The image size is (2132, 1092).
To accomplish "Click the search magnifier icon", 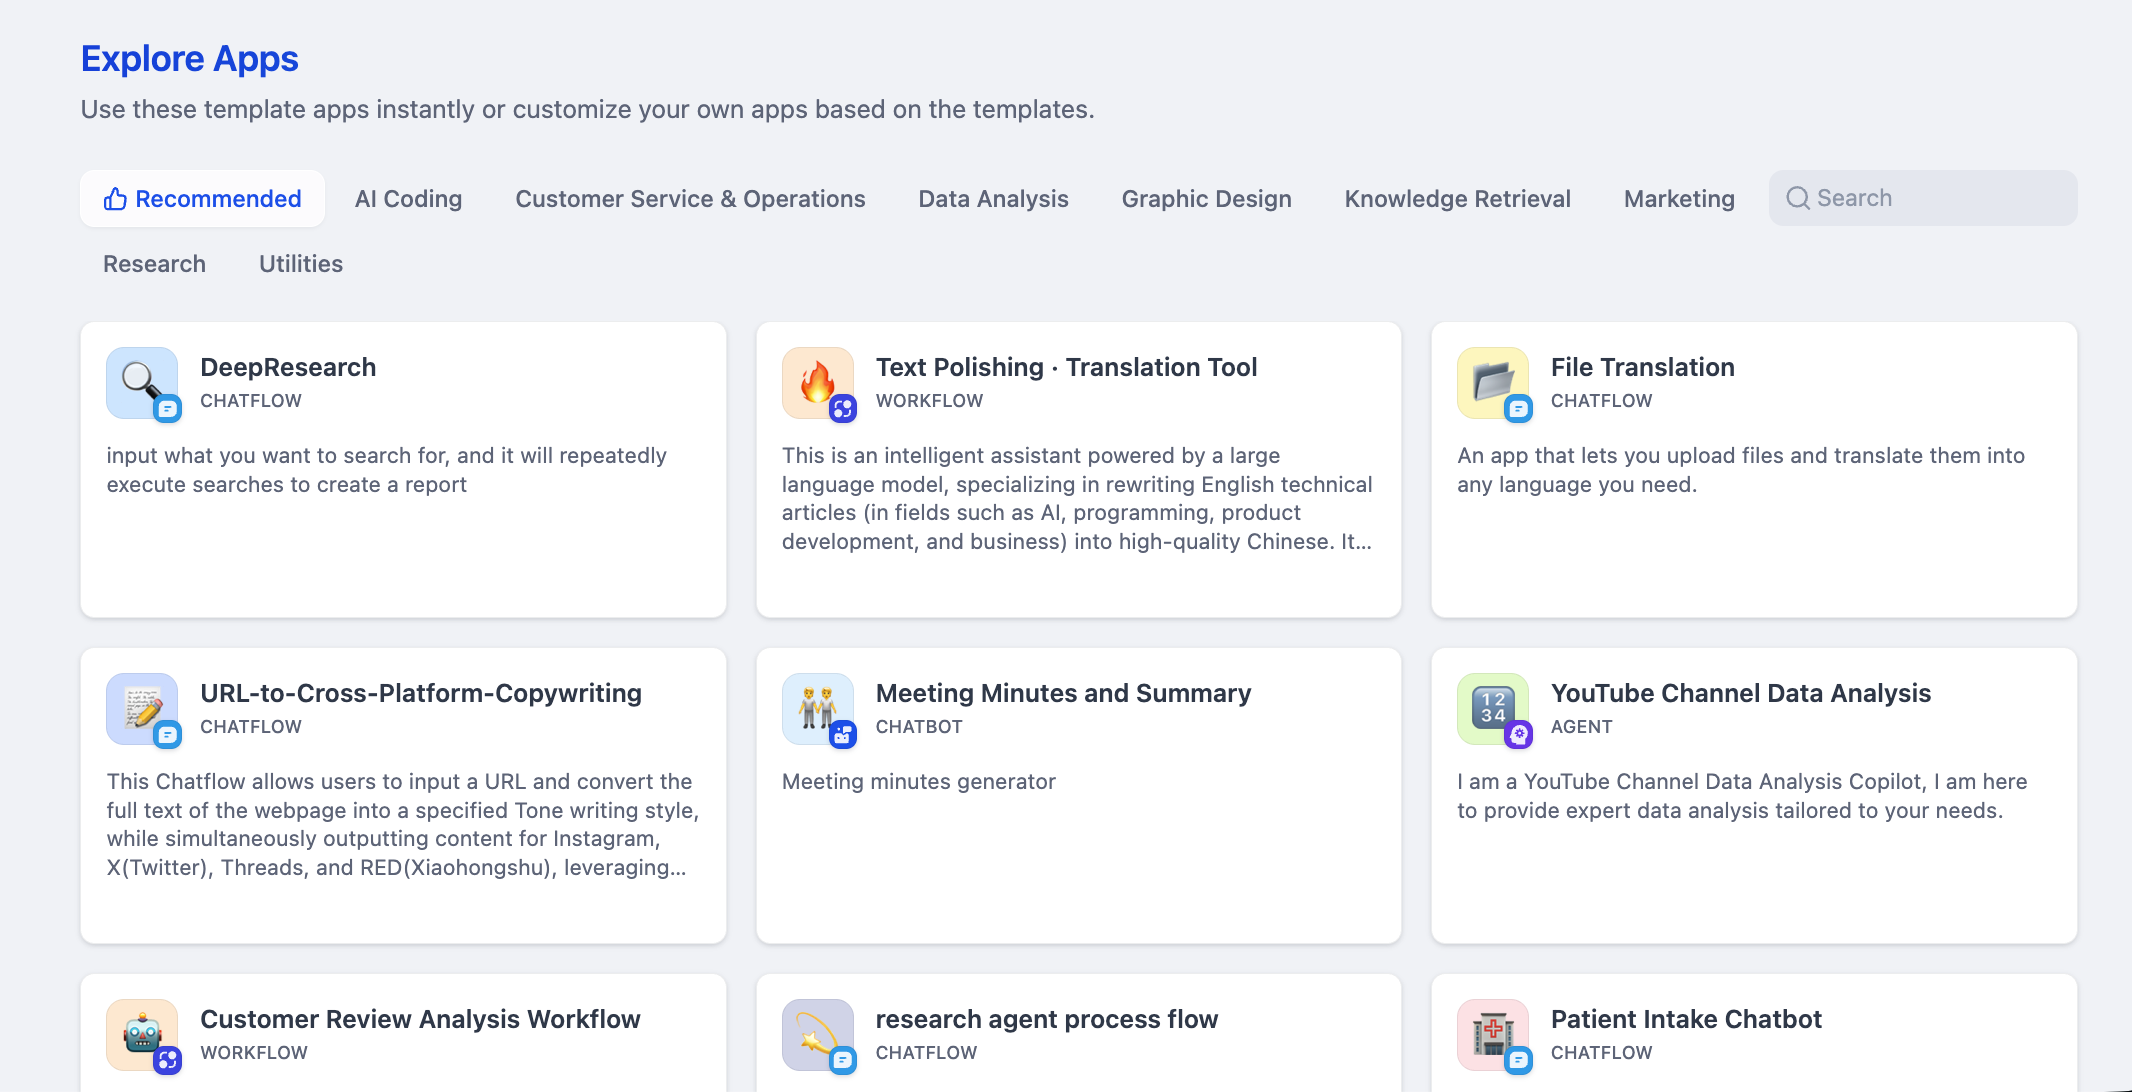I will point(1797,198).
